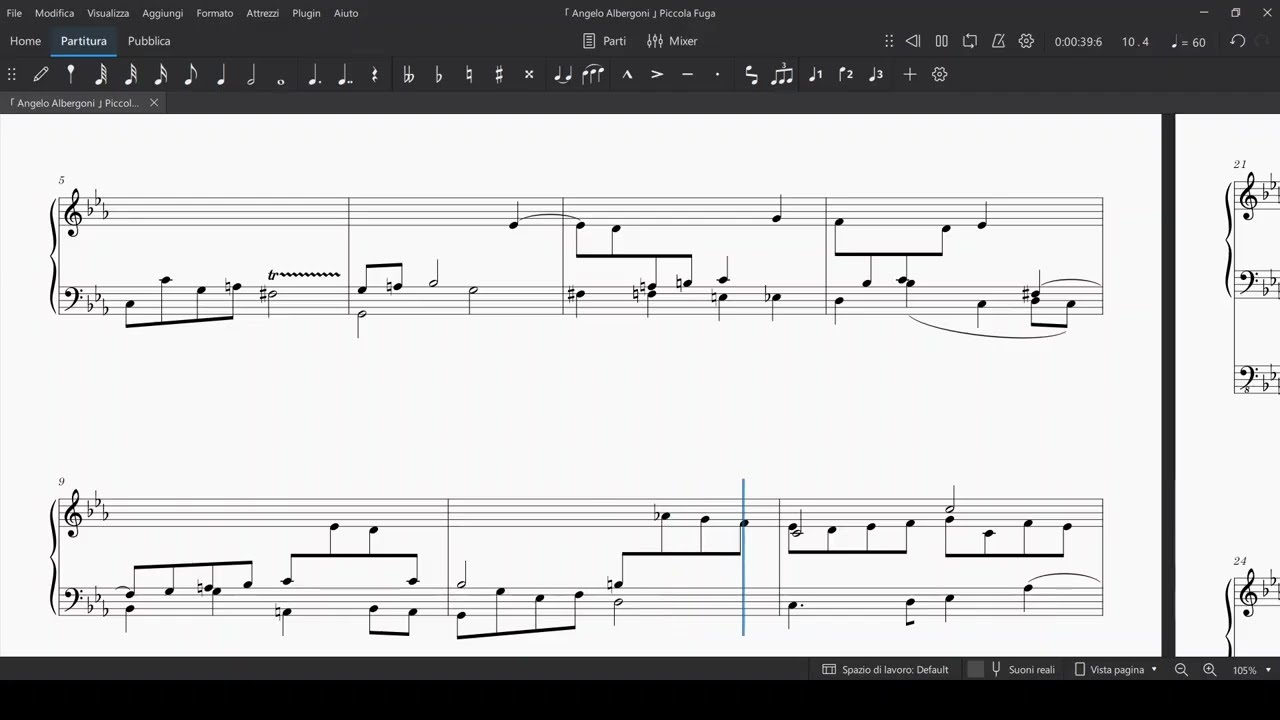1280x720 pixels.
Task: Toggle note input pencil tool
Action: [41, 74]
